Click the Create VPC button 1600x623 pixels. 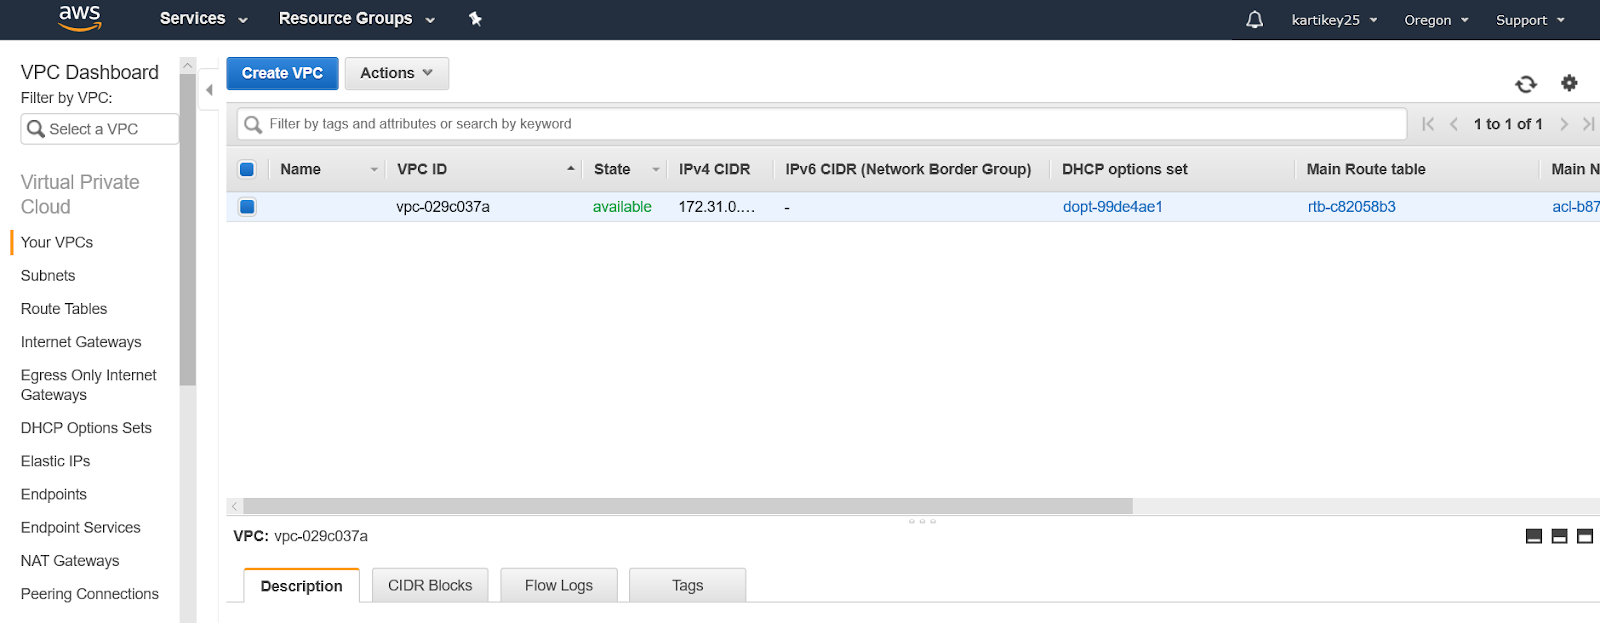[282, 73]
